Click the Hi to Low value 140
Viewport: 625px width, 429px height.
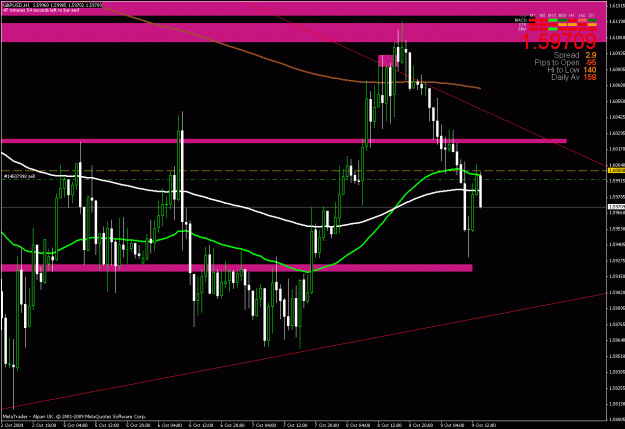click(590, 70)
